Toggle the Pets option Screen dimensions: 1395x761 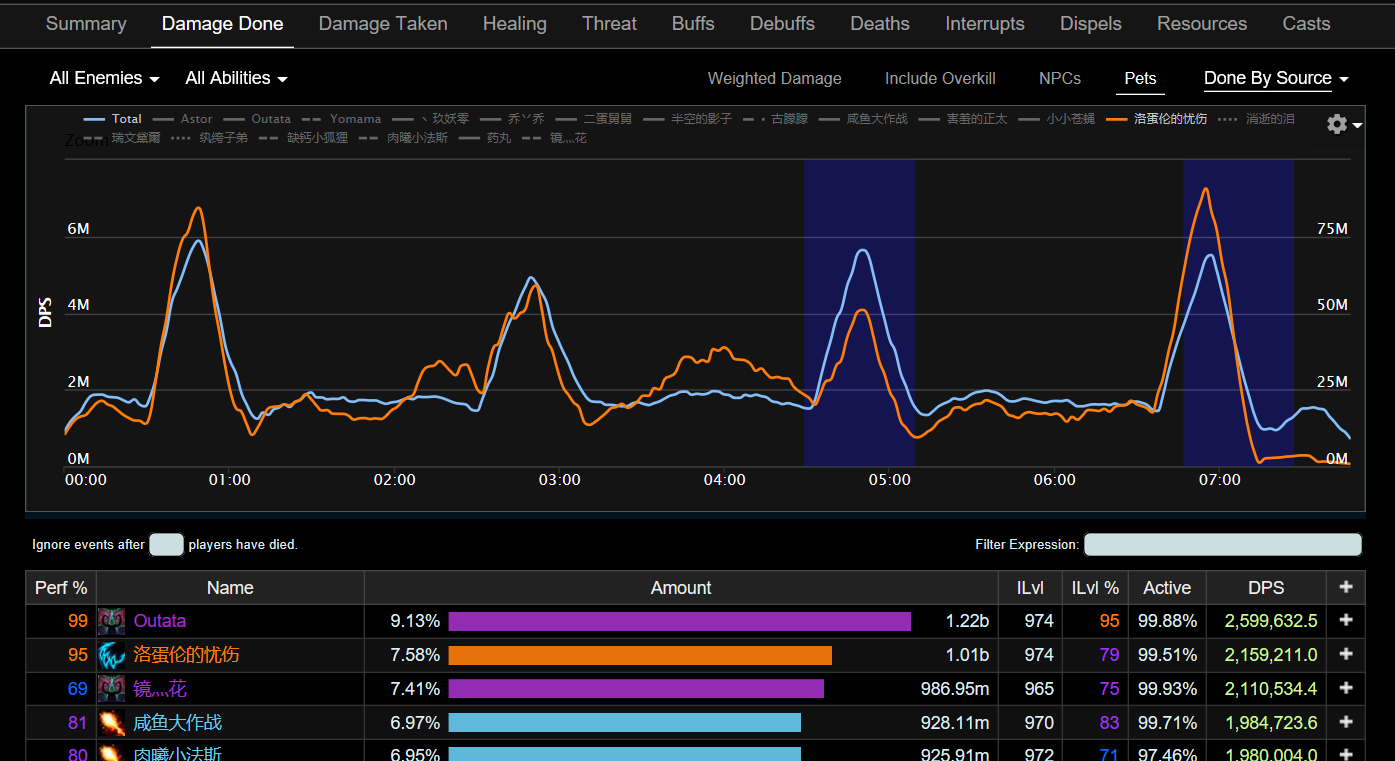tap(1140, 78)
